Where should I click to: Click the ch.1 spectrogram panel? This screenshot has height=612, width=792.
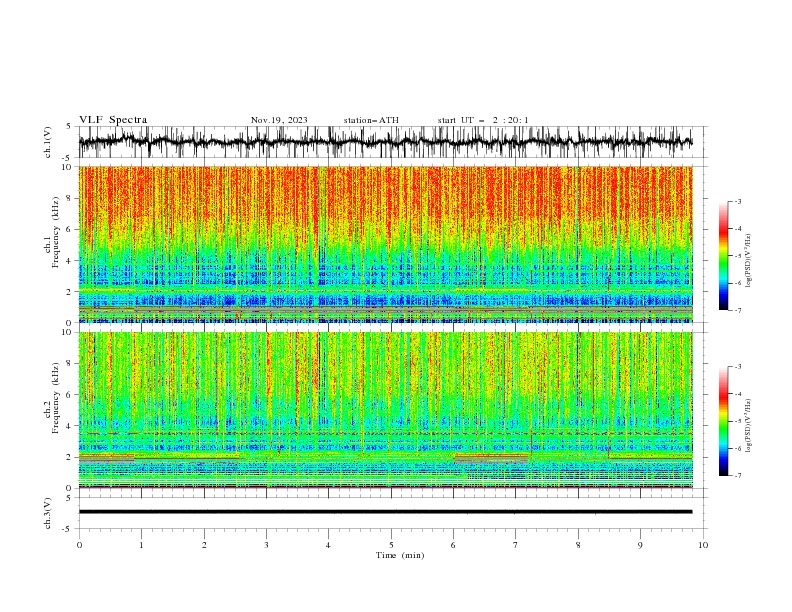(385, 244)
